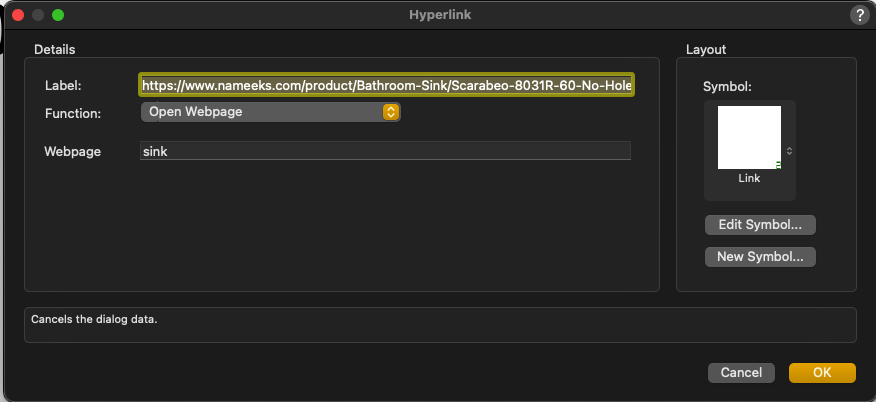Screen dimensions: 876x402
Task: Click the yellow minimize window button
Action: click(38, 15)
